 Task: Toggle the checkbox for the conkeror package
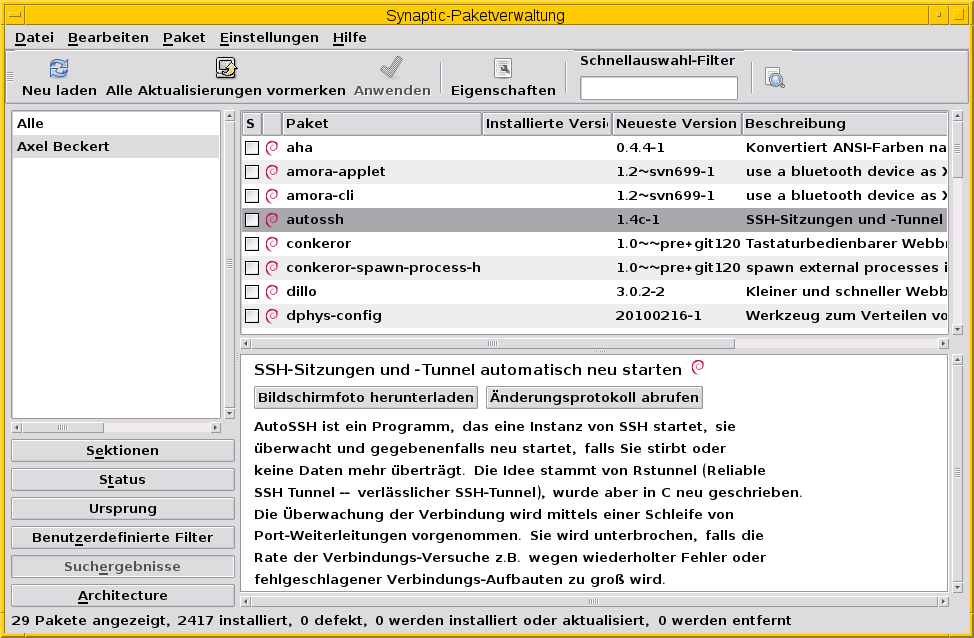251,243
